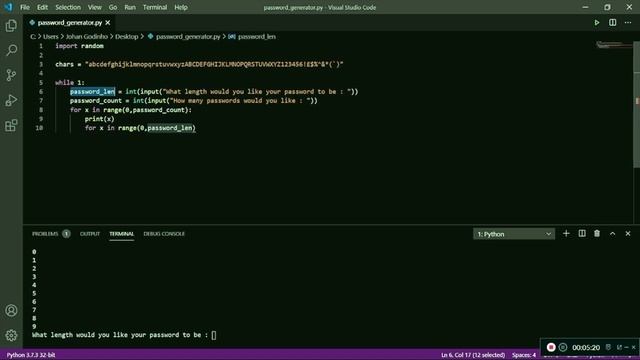Image resolution: width=640 pixels, height=360 pixels.
Task: Click the Problems count badge 1
Action: pyautogui.click(x=66, y=234)
